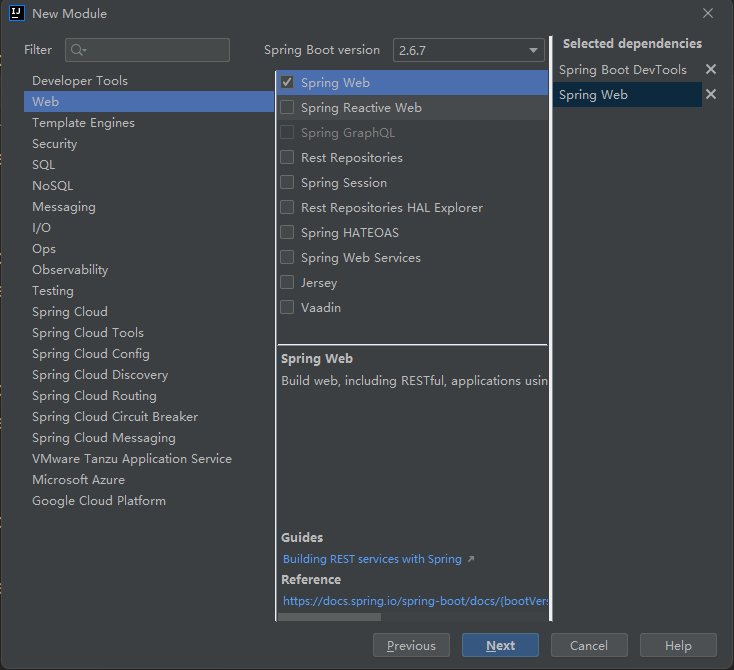The image size is (734, 670).
Task: Select the SQL category
Action: tap(149, 165)
